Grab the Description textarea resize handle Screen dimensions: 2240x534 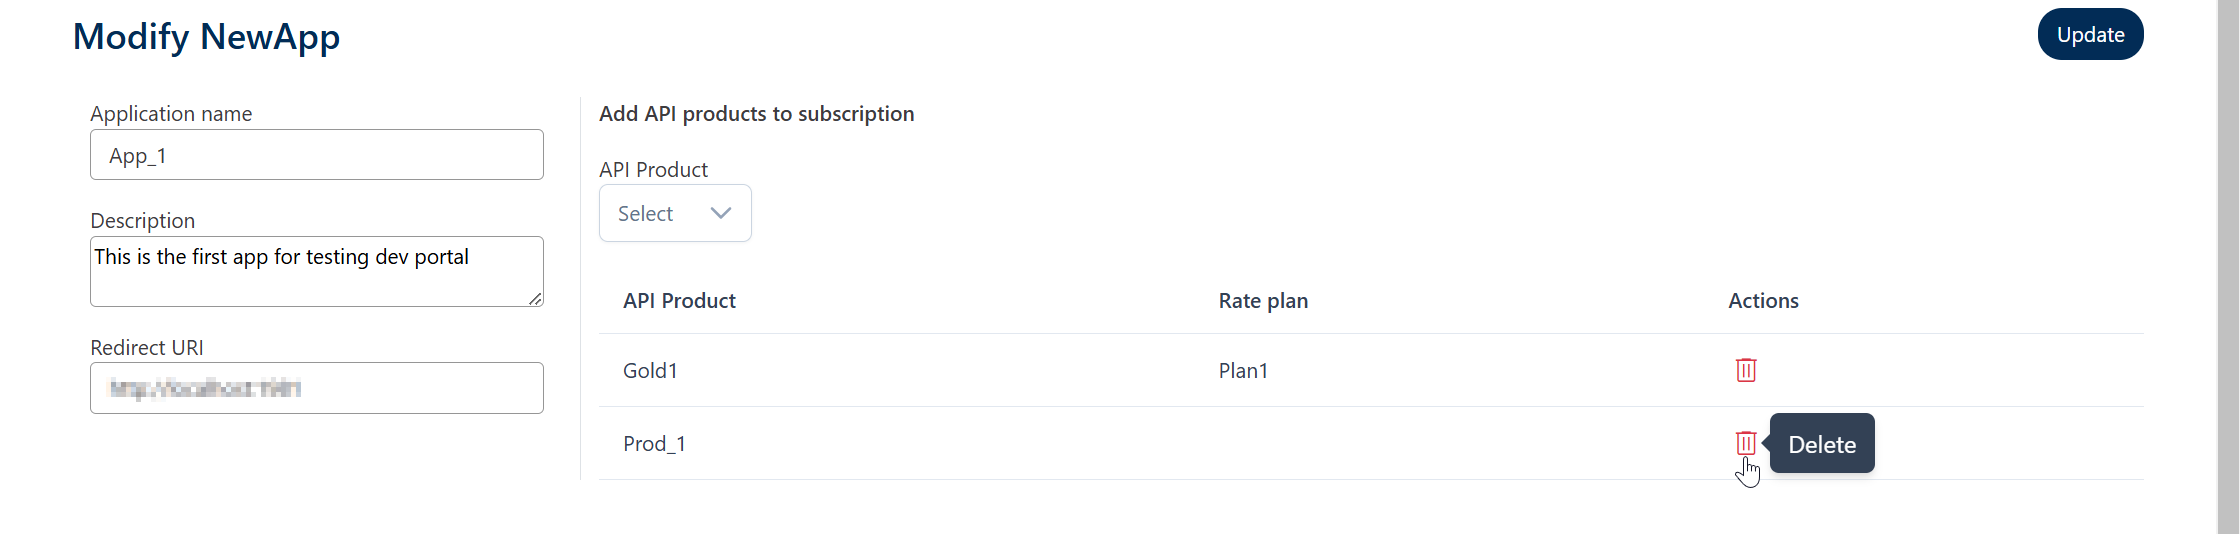(535, 298)
